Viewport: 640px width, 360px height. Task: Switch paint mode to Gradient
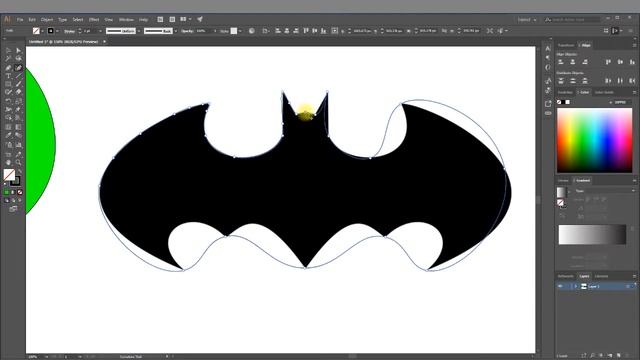tap(13, 192)
